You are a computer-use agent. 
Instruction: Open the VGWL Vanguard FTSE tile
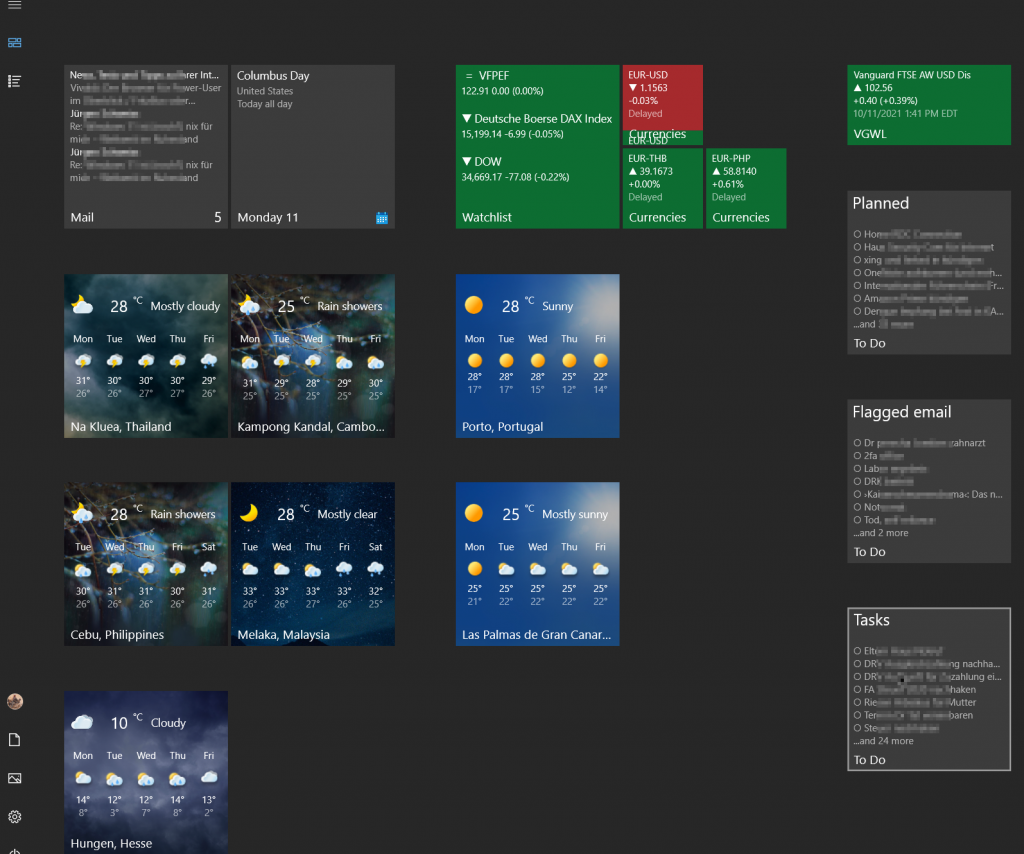928,105
